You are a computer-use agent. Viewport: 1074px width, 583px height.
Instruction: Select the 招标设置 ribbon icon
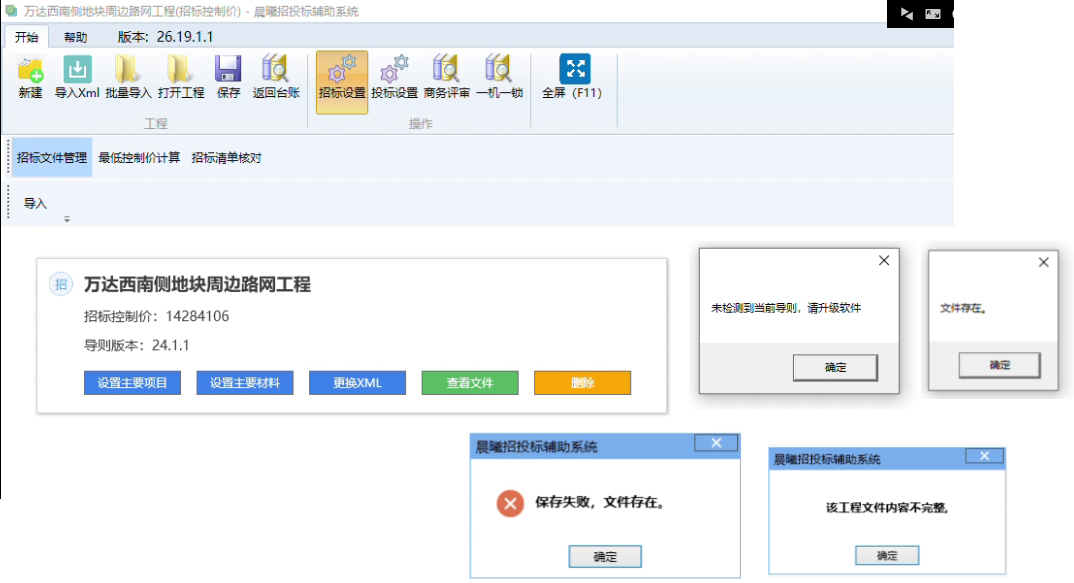pyautogui.click(x=342, y=70)
